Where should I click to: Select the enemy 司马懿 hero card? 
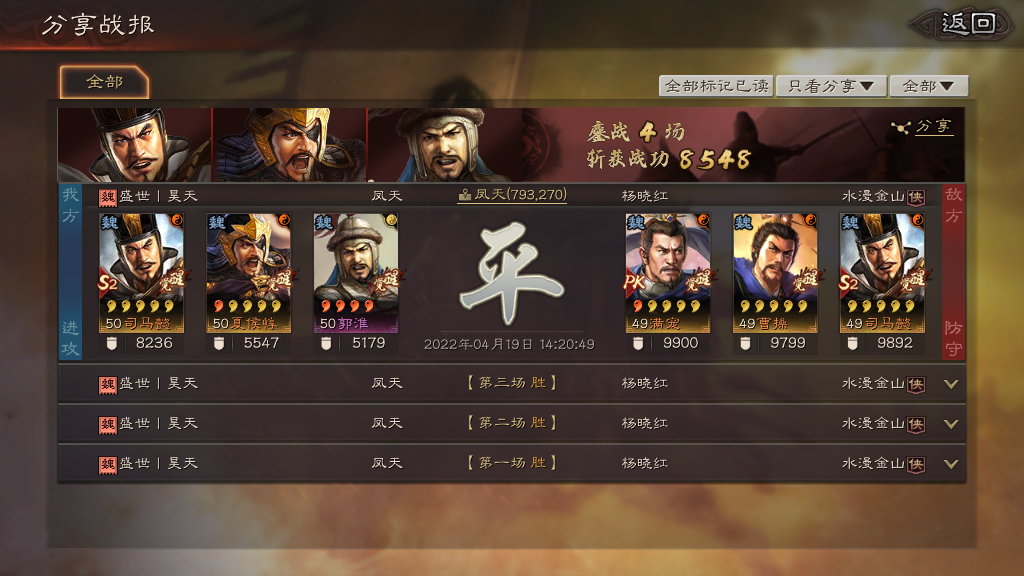coord(882,273)
